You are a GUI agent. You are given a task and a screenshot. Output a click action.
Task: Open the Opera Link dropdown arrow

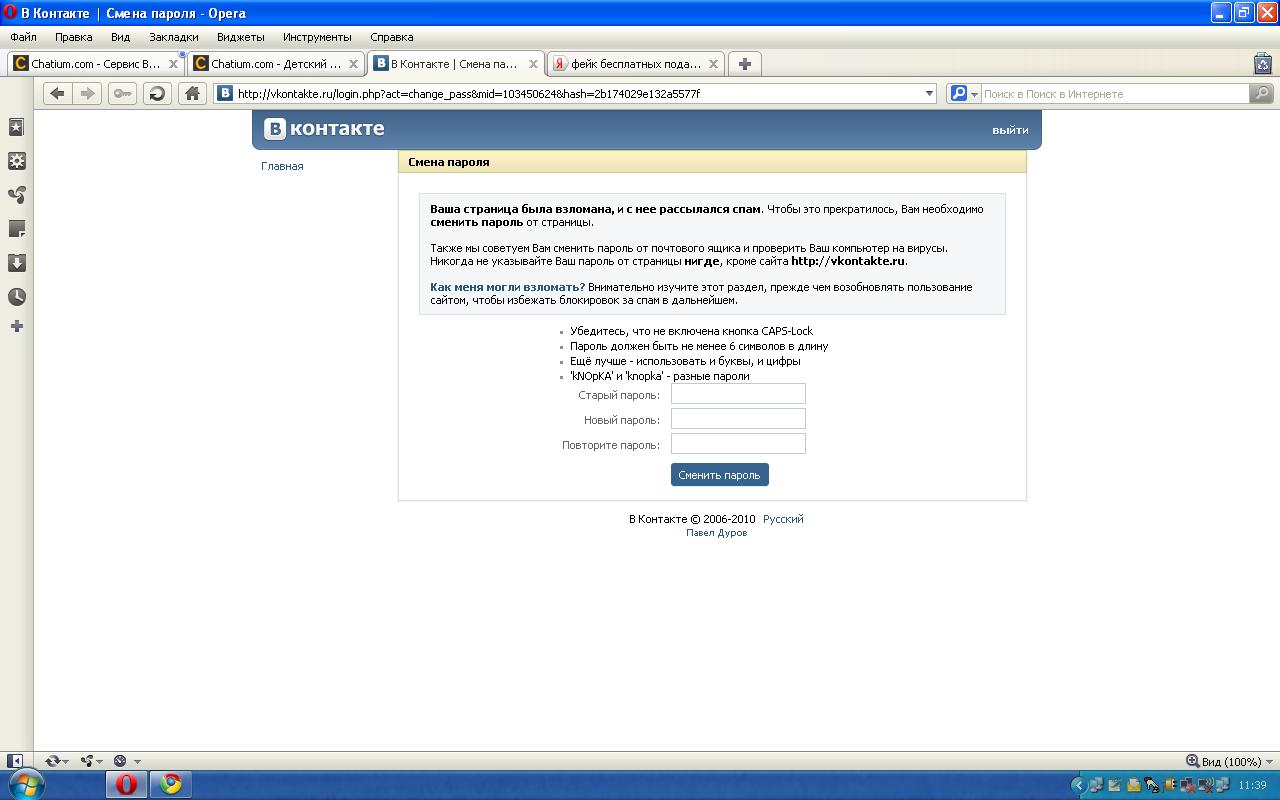[x=67, y=762]
